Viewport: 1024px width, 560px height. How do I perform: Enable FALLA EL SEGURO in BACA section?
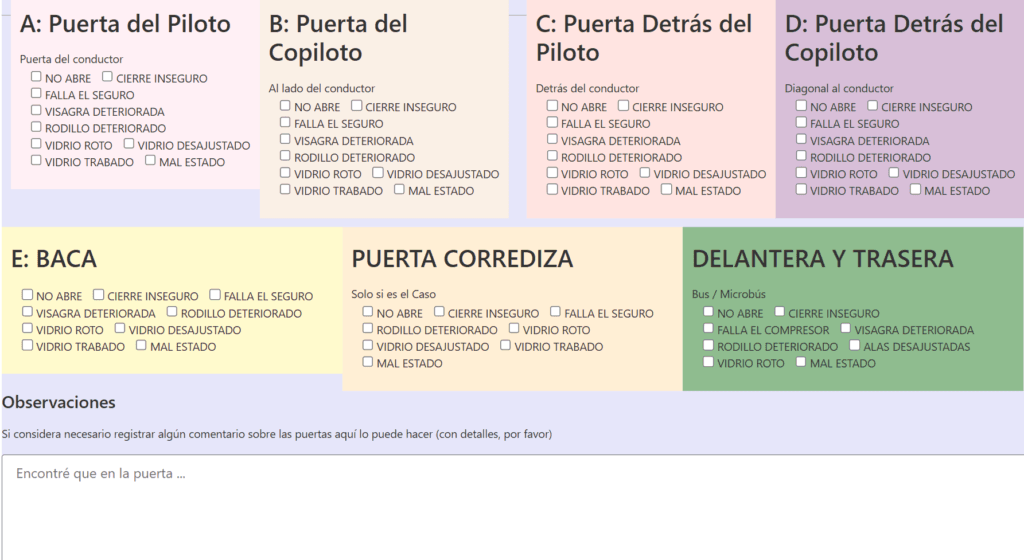pos(215,295)
